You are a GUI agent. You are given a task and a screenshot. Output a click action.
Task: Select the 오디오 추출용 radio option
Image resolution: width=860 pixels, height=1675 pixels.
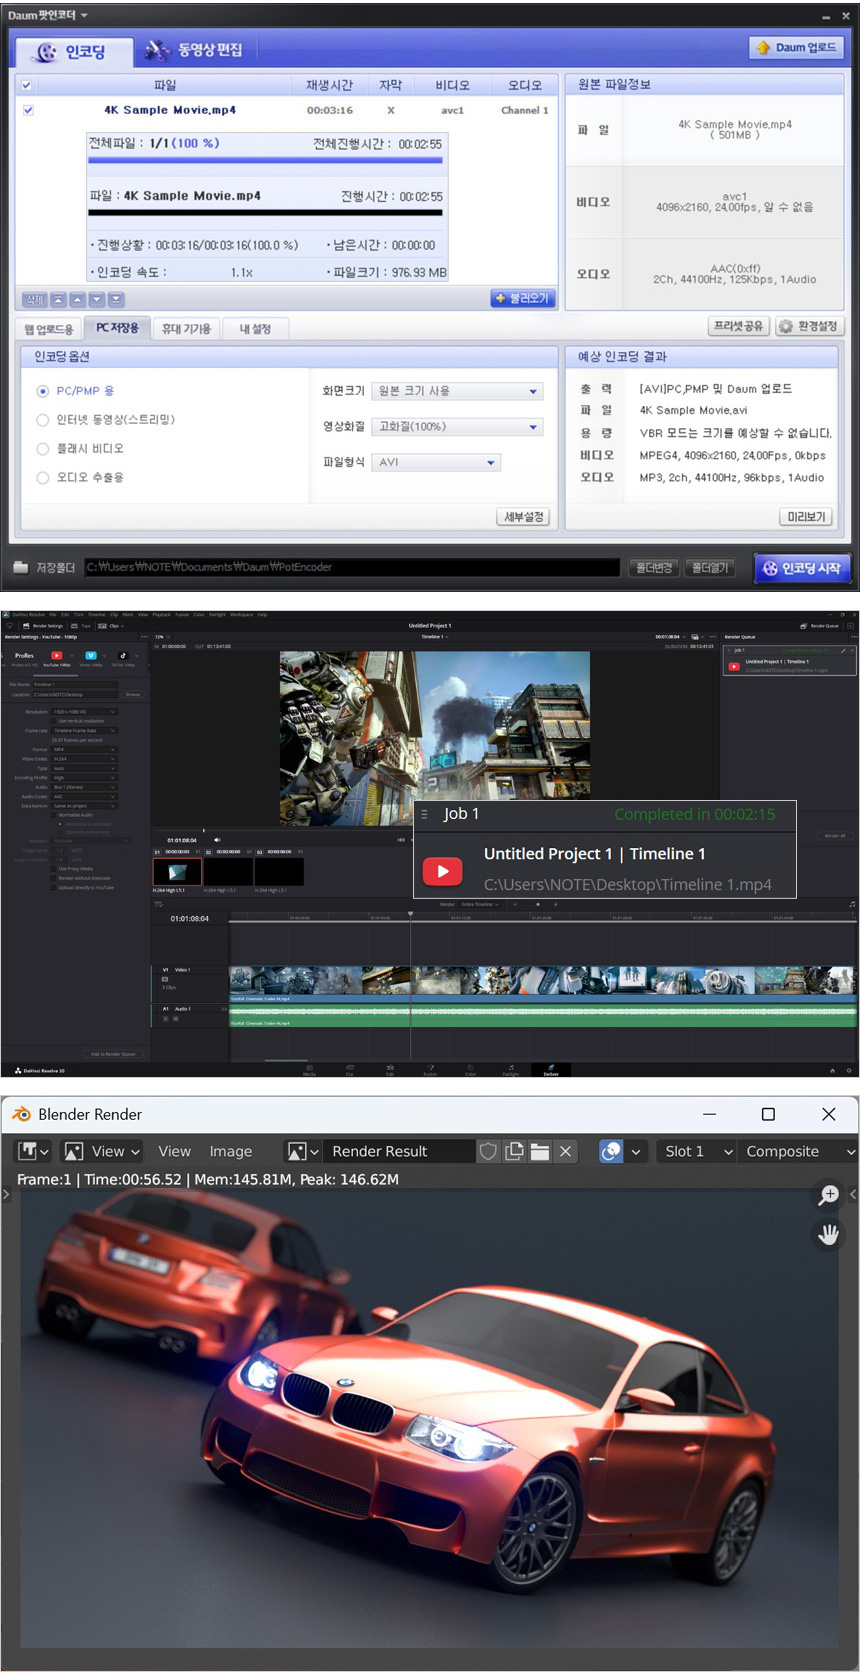[43, 478]
